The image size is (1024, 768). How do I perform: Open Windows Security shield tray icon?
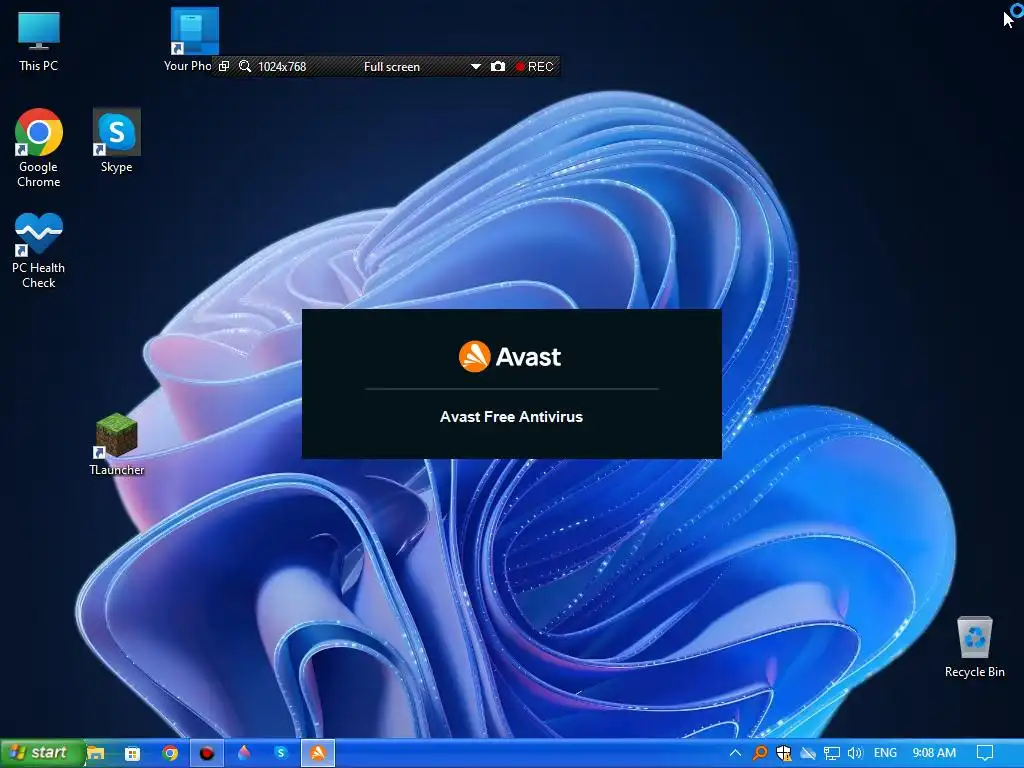click(x=784, y=753)
